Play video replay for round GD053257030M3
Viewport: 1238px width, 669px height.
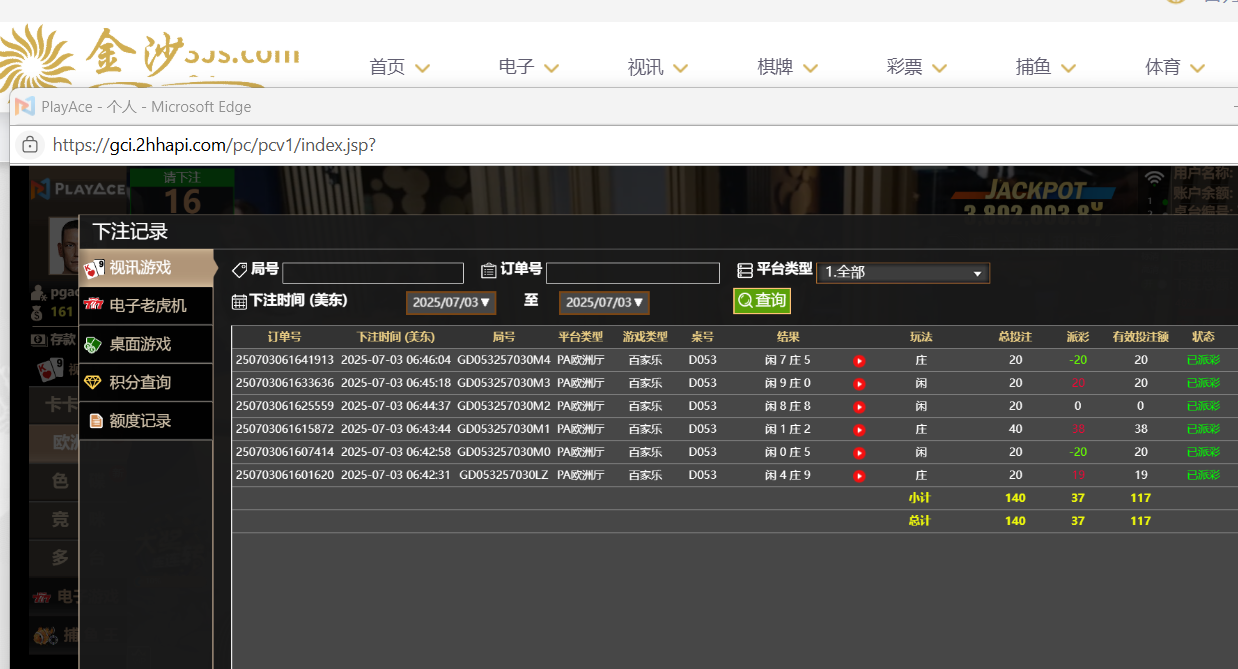858,384
